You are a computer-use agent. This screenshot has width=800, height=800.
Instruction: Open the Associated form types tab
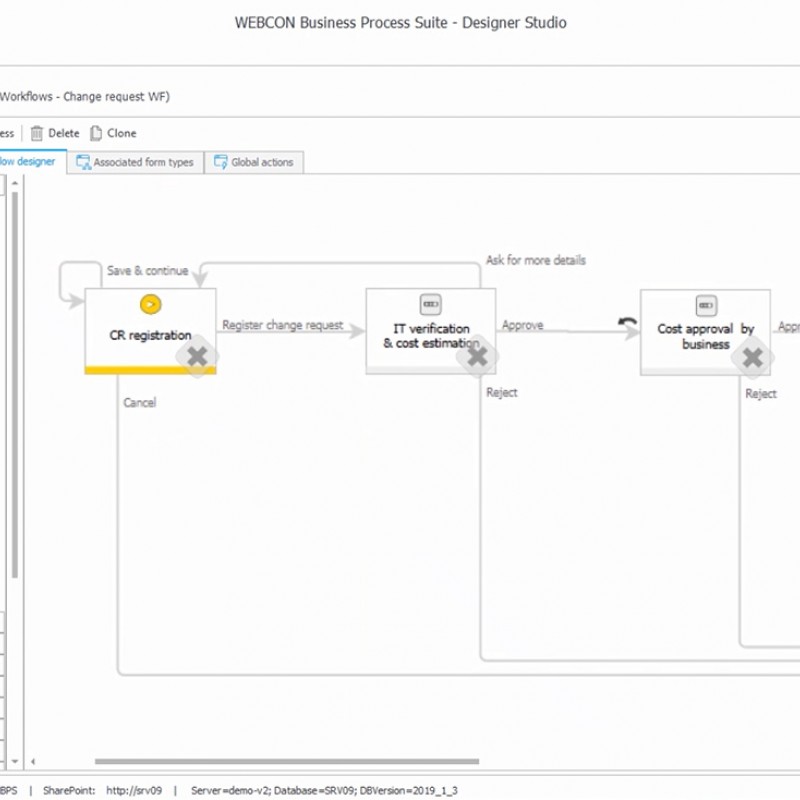[x=135, y=162]
